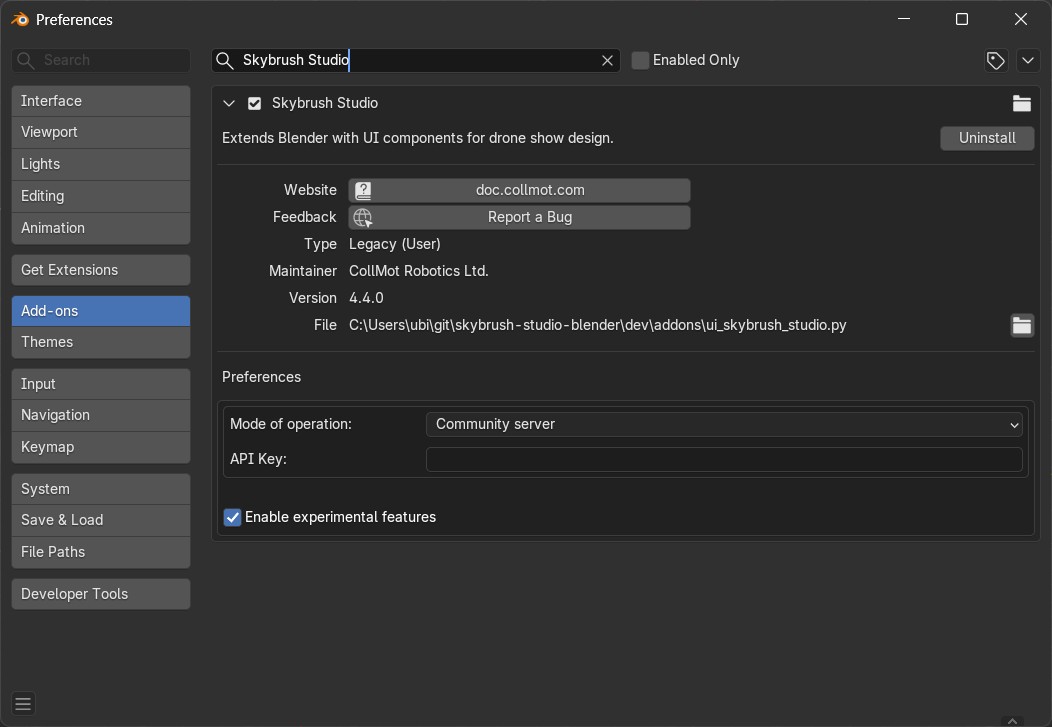
Task: Minimize the Preferences window
Action: [x=904, y=19]
